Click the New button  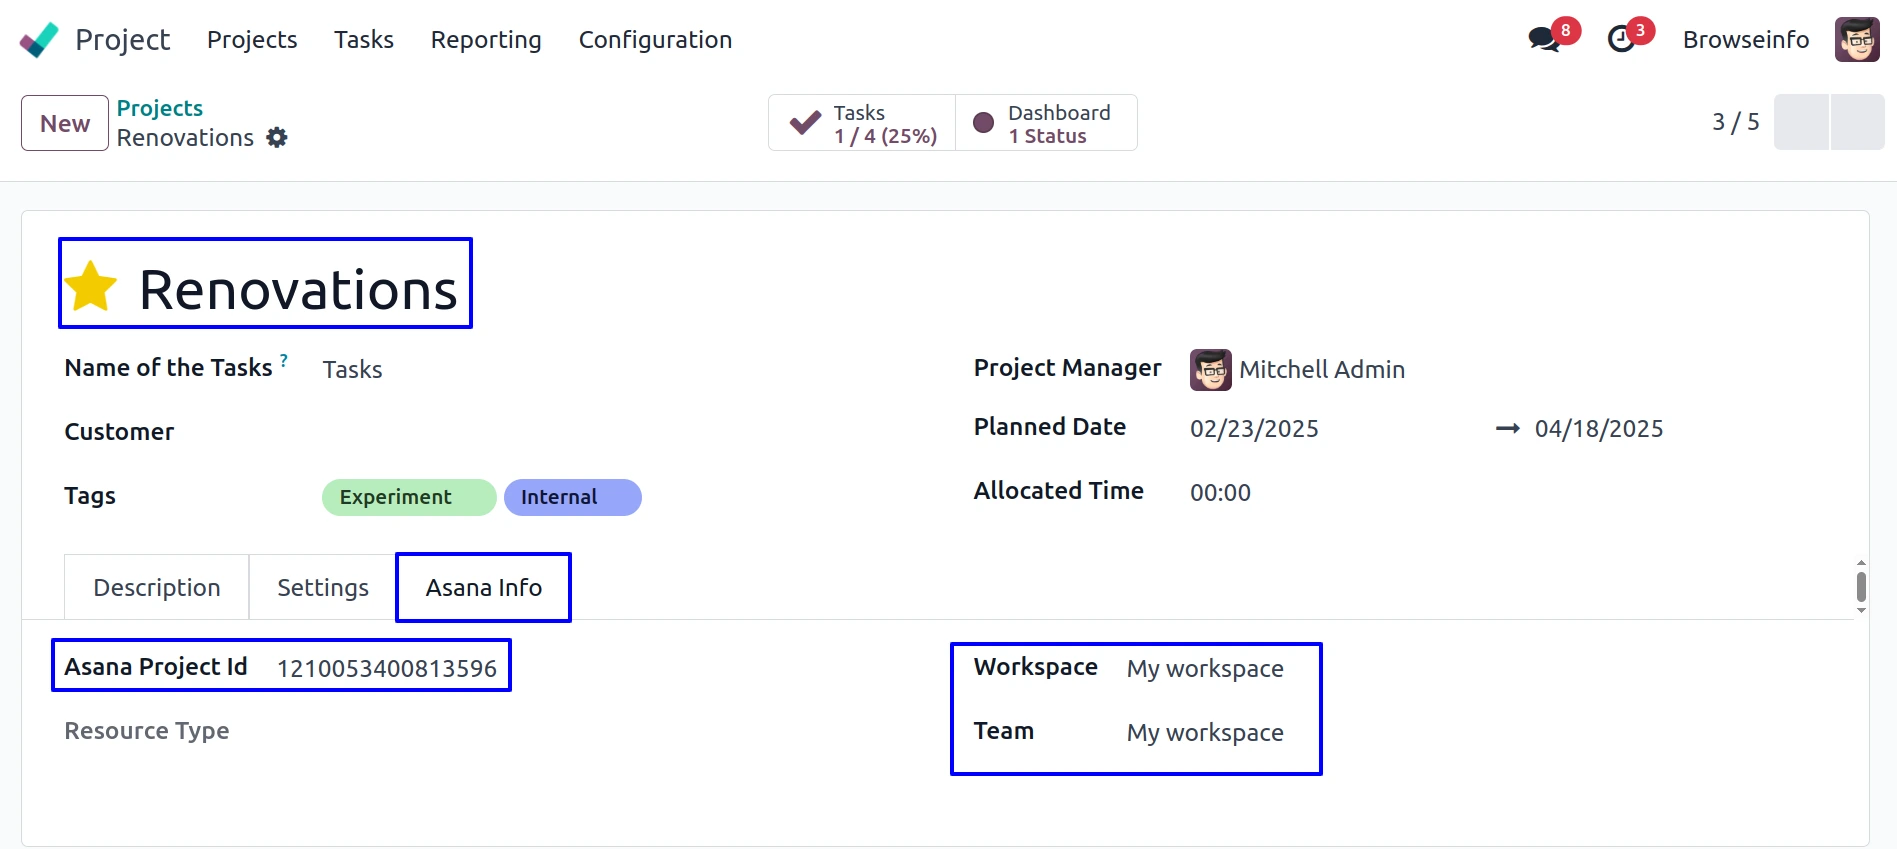coord(65,123)
